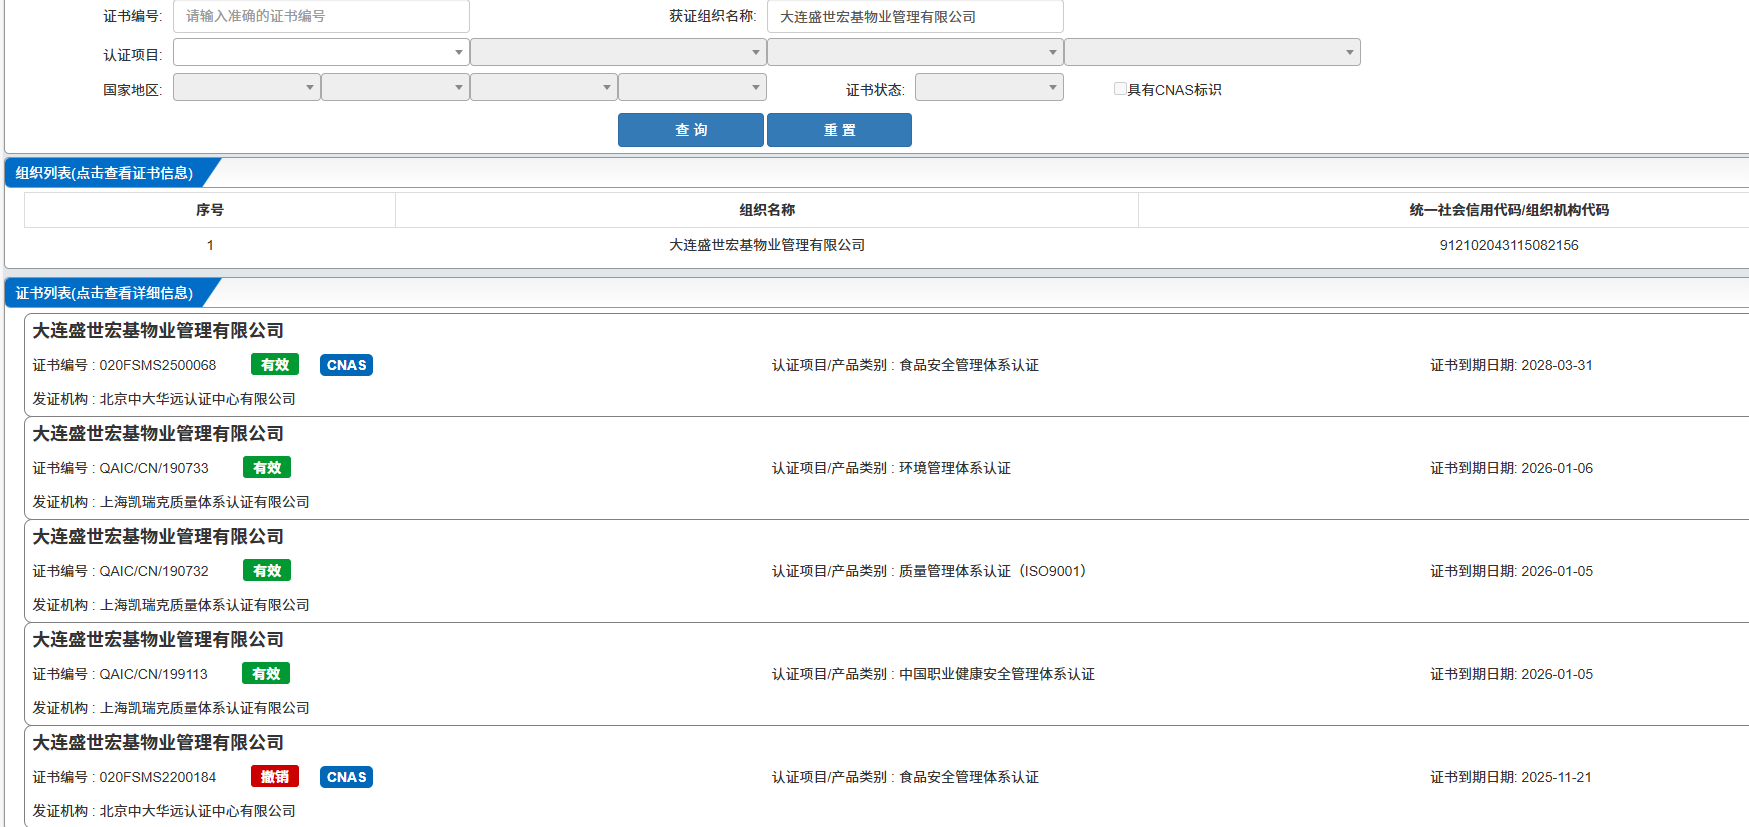Expand the third 国家地区 dropdown
Image resolution: width=1749 pixels, height=827 pixels.
coord(544,87)
